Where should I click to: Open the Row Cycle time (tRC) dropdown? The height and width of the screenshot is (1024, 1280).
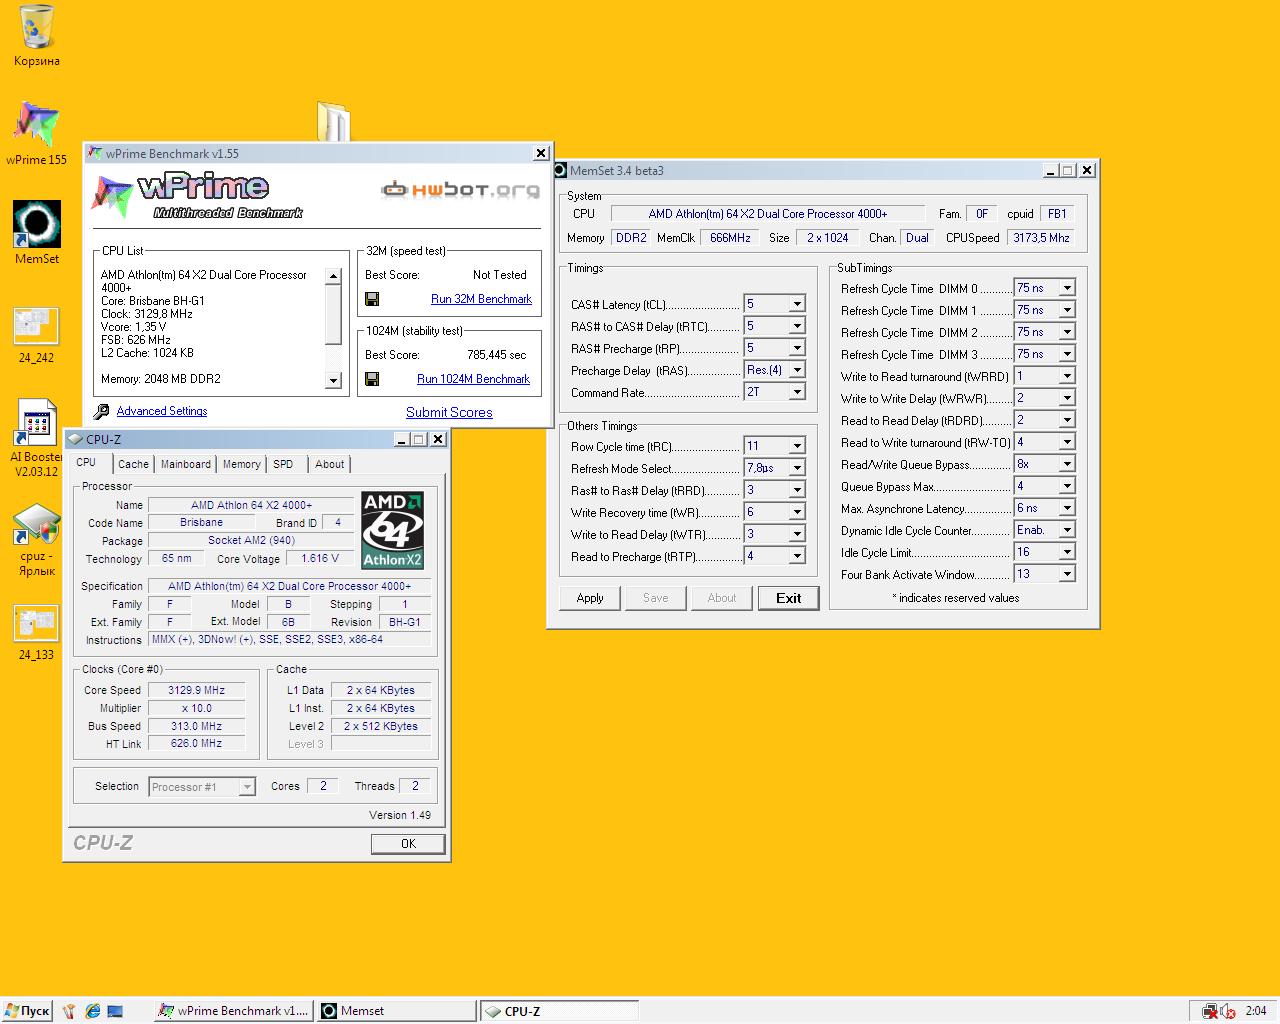tap(797, 446)
